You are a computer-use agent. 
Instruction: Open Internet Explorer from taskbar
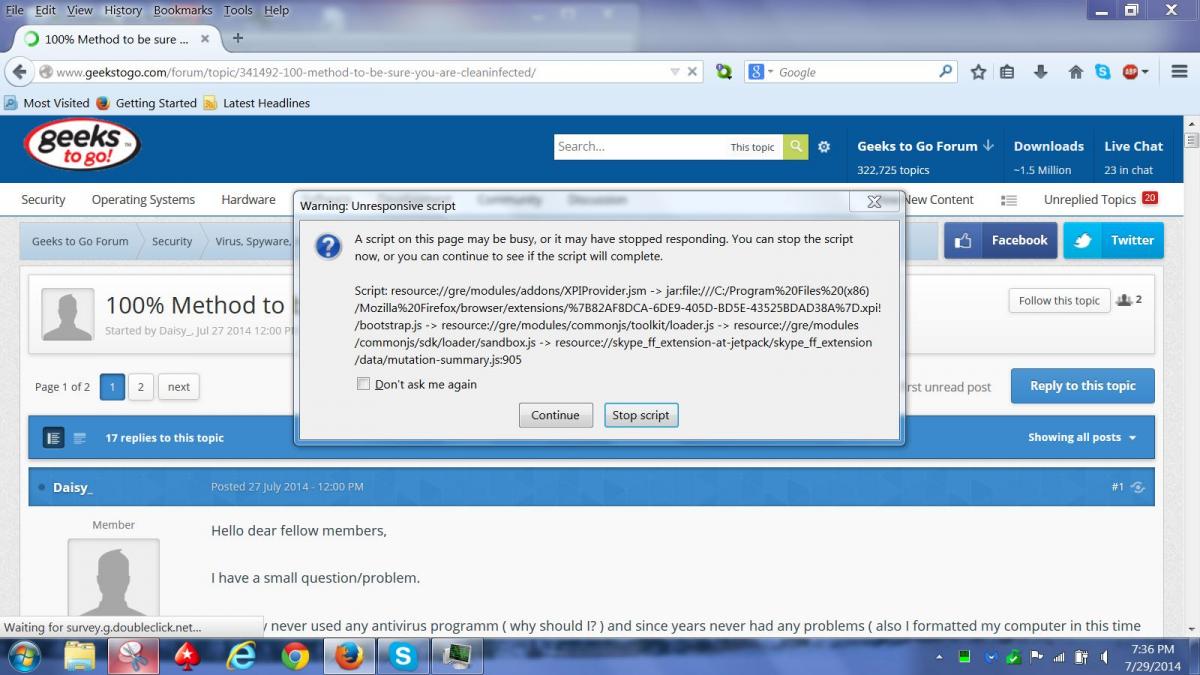(x=241, y=656)
